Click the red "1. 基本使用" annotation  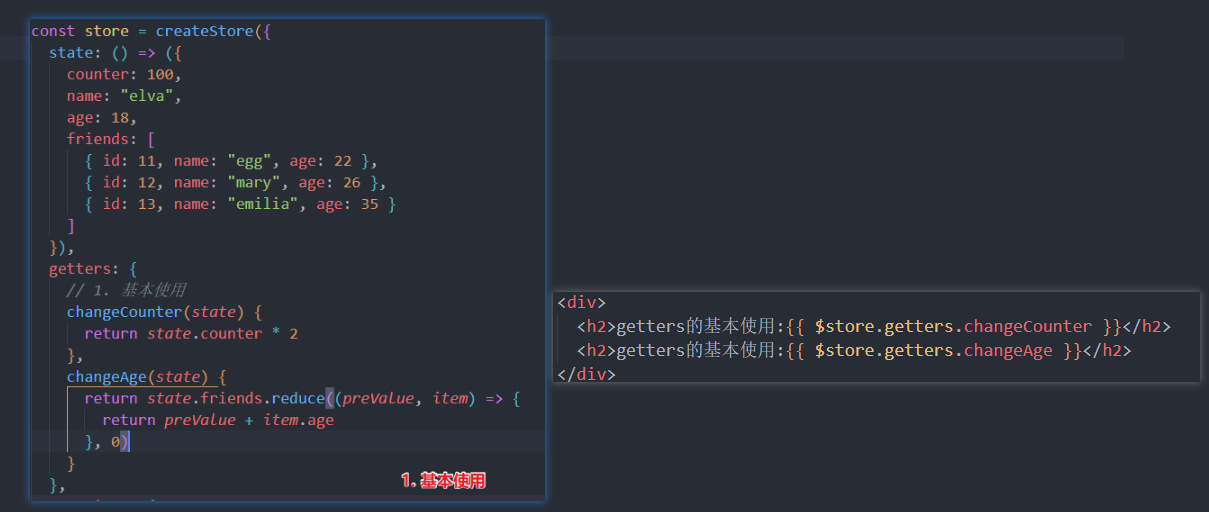(443, 481)
